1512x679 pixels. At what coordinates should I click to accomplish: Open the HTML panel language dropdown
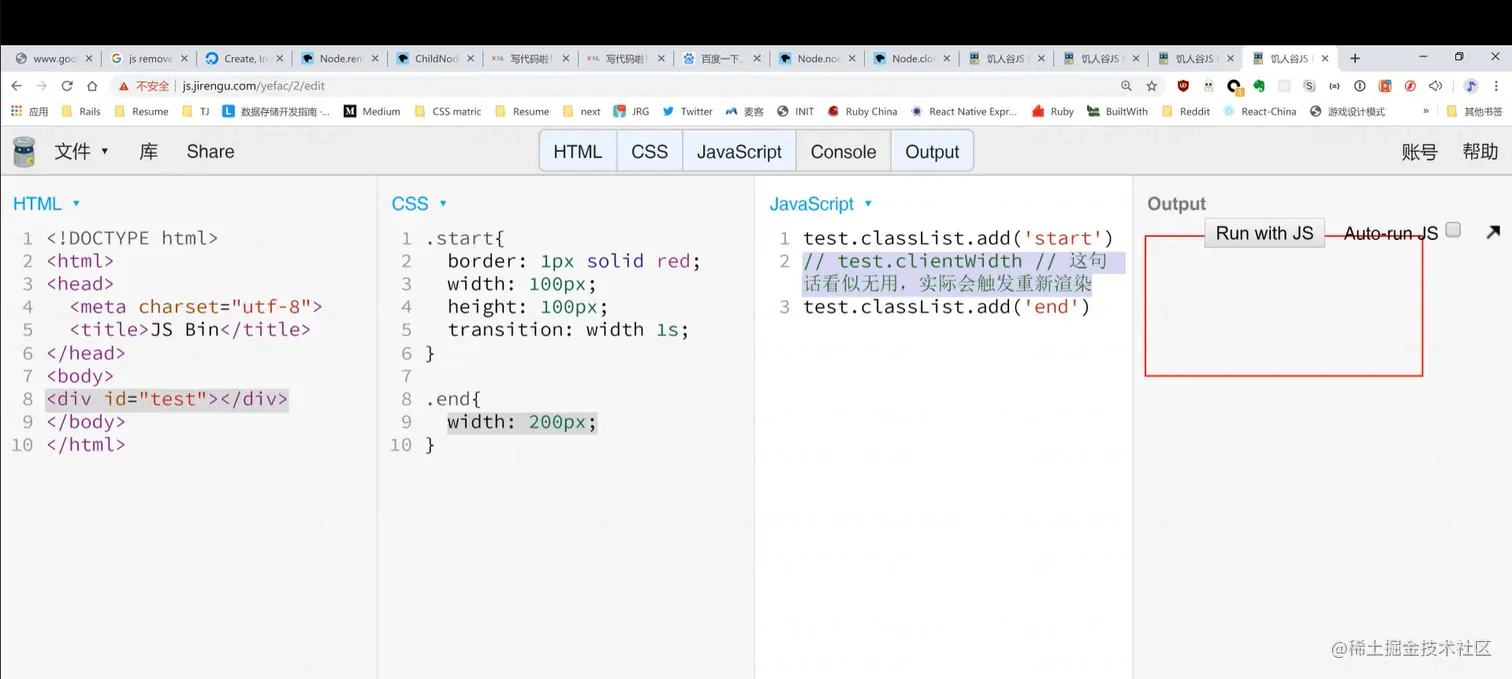tap(46, 204)
